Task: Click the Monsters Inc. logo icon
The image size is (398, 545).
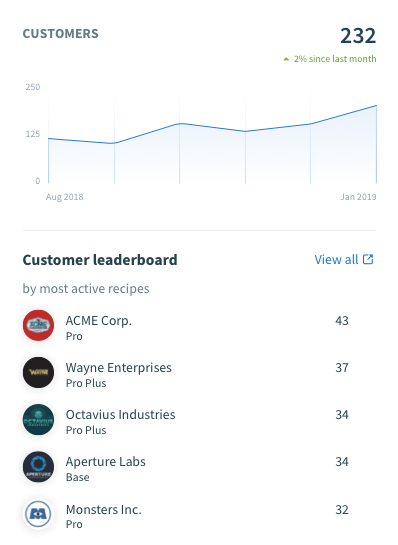Action: (x=38, y=514)
